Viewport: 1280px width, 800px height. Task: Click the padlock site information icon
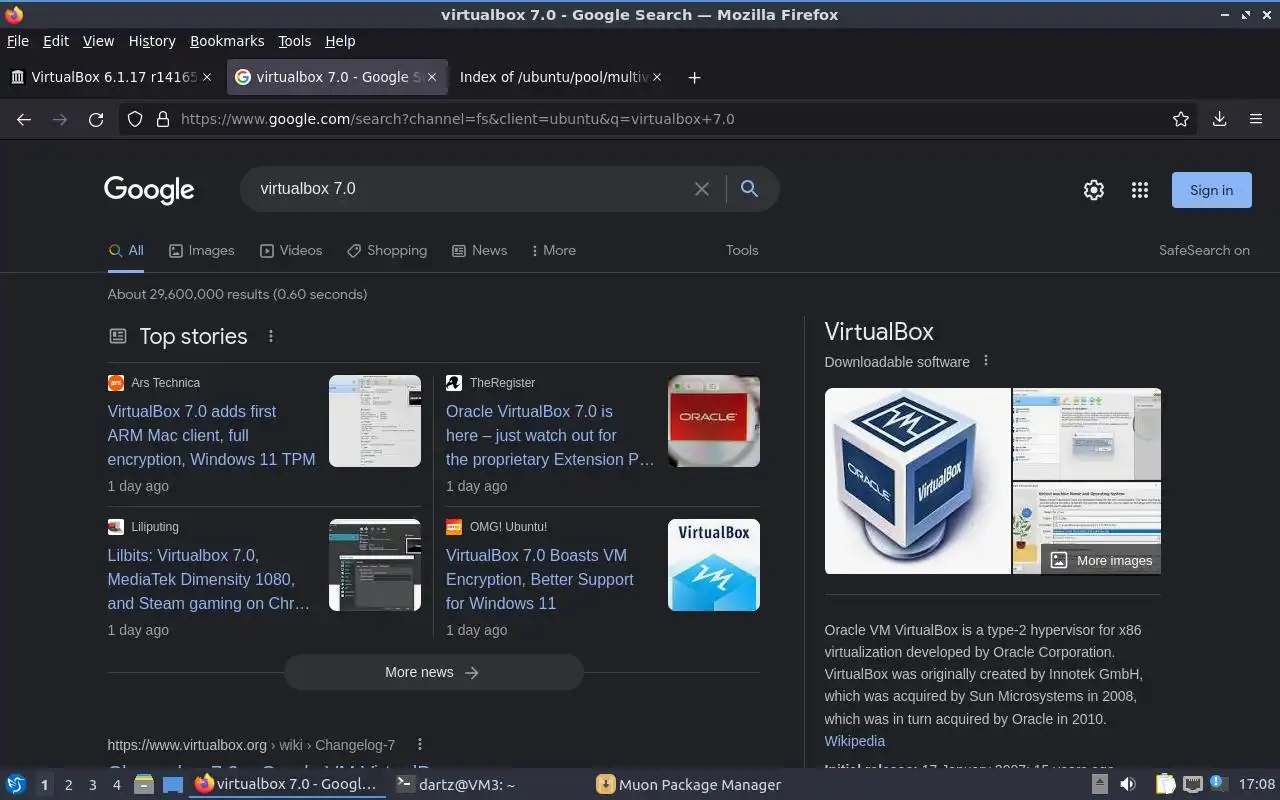pos(162,119)
